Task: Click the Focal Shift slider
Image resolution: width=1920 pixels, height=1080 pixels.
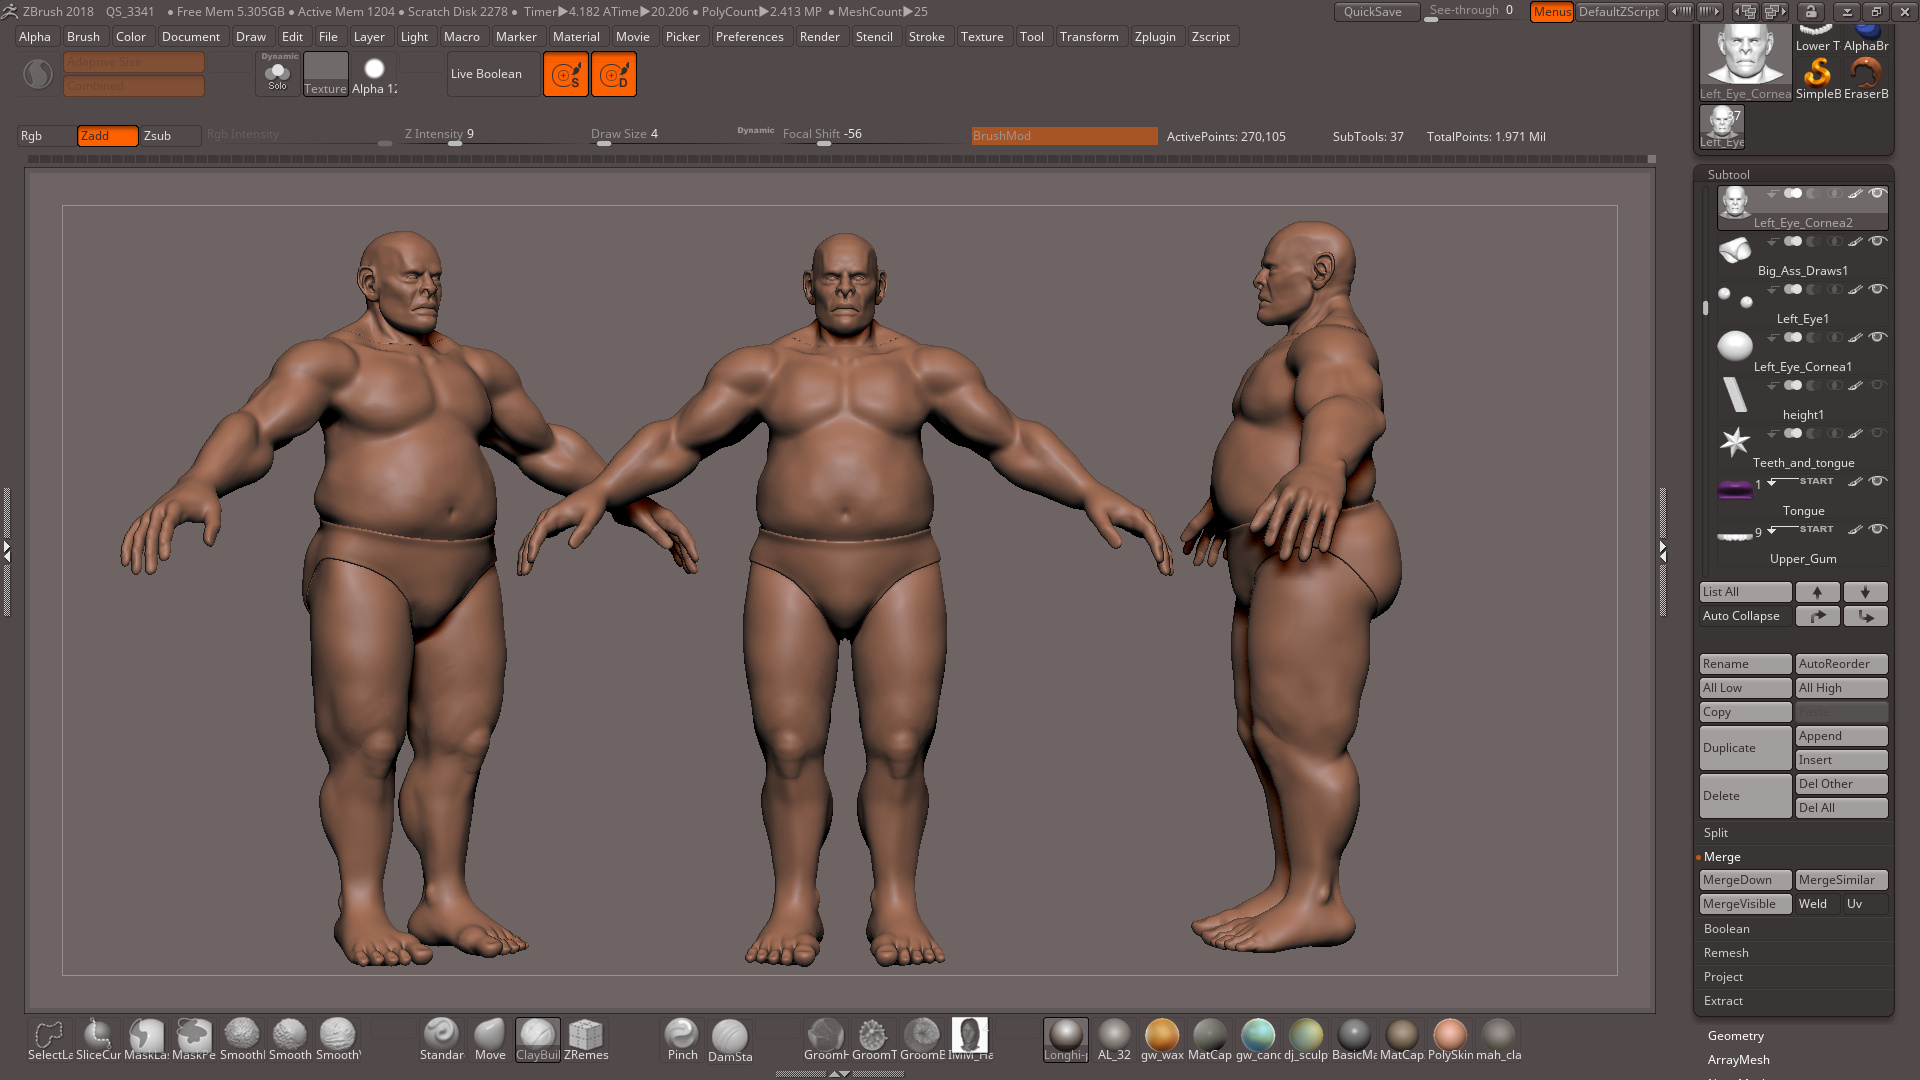Action: 870,135
